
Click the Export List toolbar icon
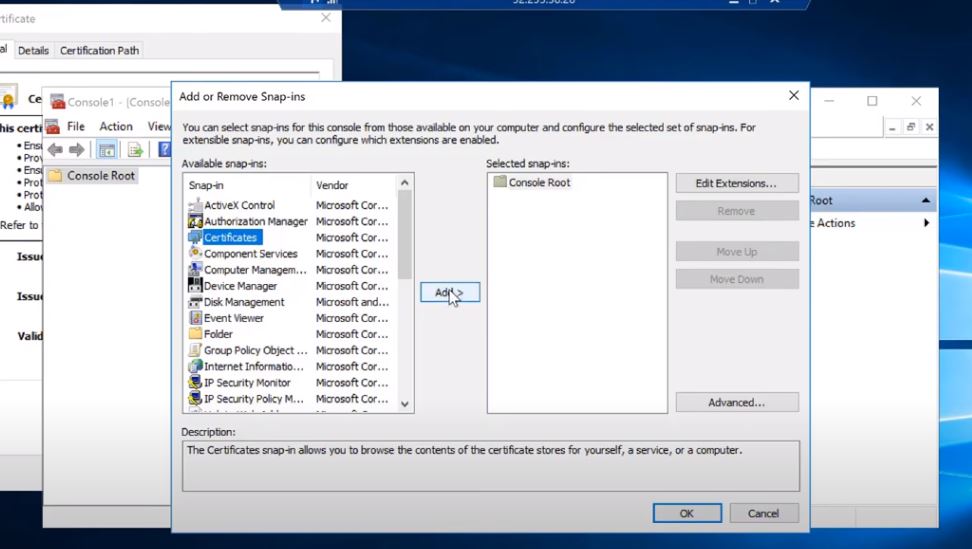click(x=135, y=149)
